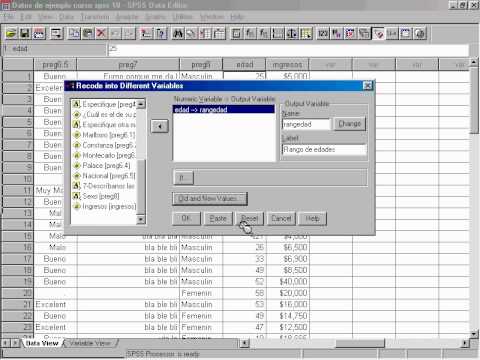Click OK in the Recode dialog

pyautogui.click(x=186, y=219)
